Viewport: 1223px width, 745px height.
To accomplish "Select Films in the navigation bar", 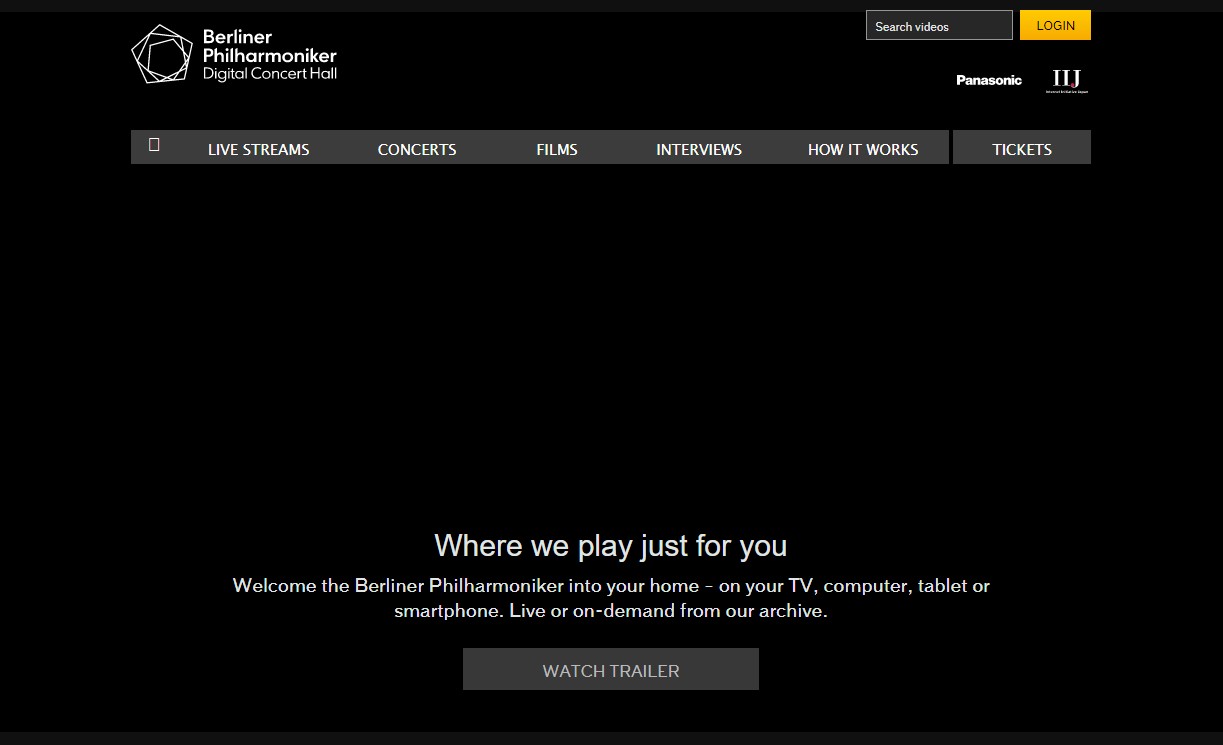I will point(557,149).
